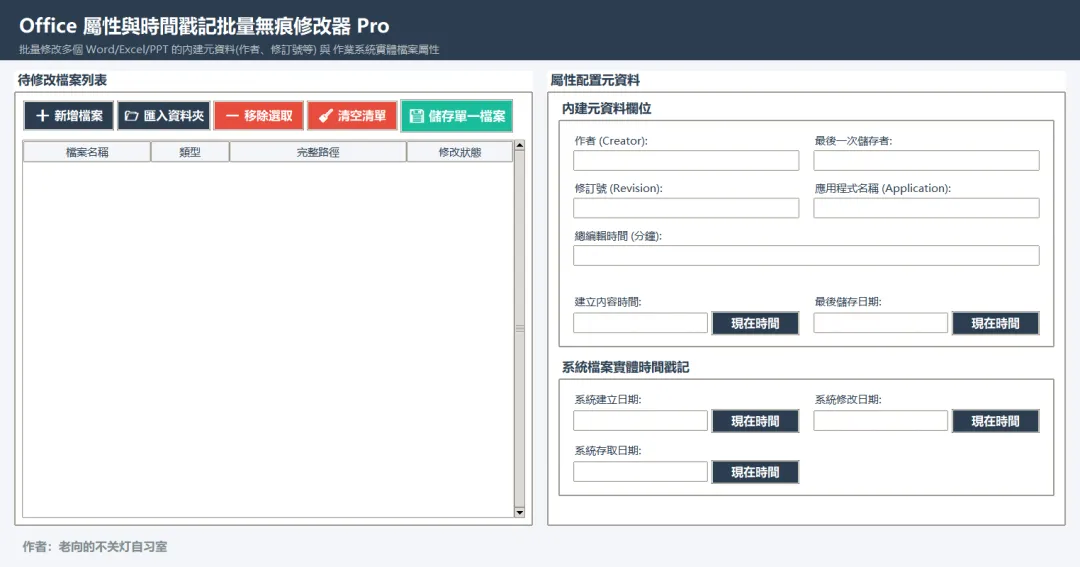Viewport: 1080px width, 567px height.
Task: Click the 類型 column header
Action: pyautogui.click(x=190, y=152)
